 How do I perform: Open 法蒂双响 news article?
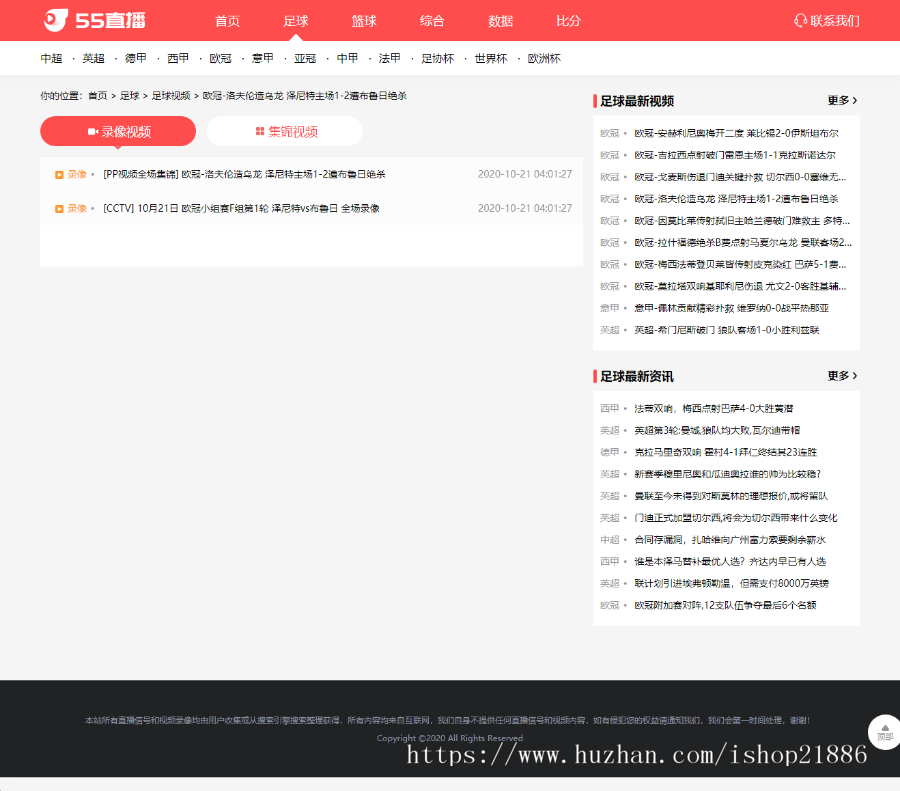click(713, 408)
